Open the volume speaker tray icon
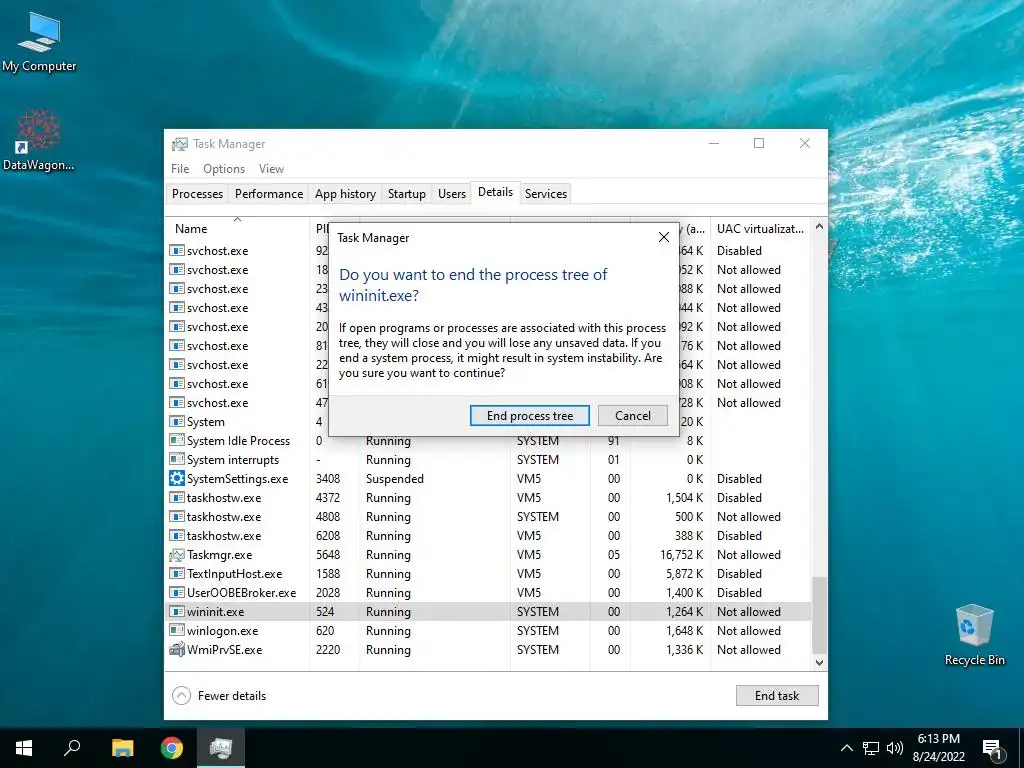 [895, 748]
